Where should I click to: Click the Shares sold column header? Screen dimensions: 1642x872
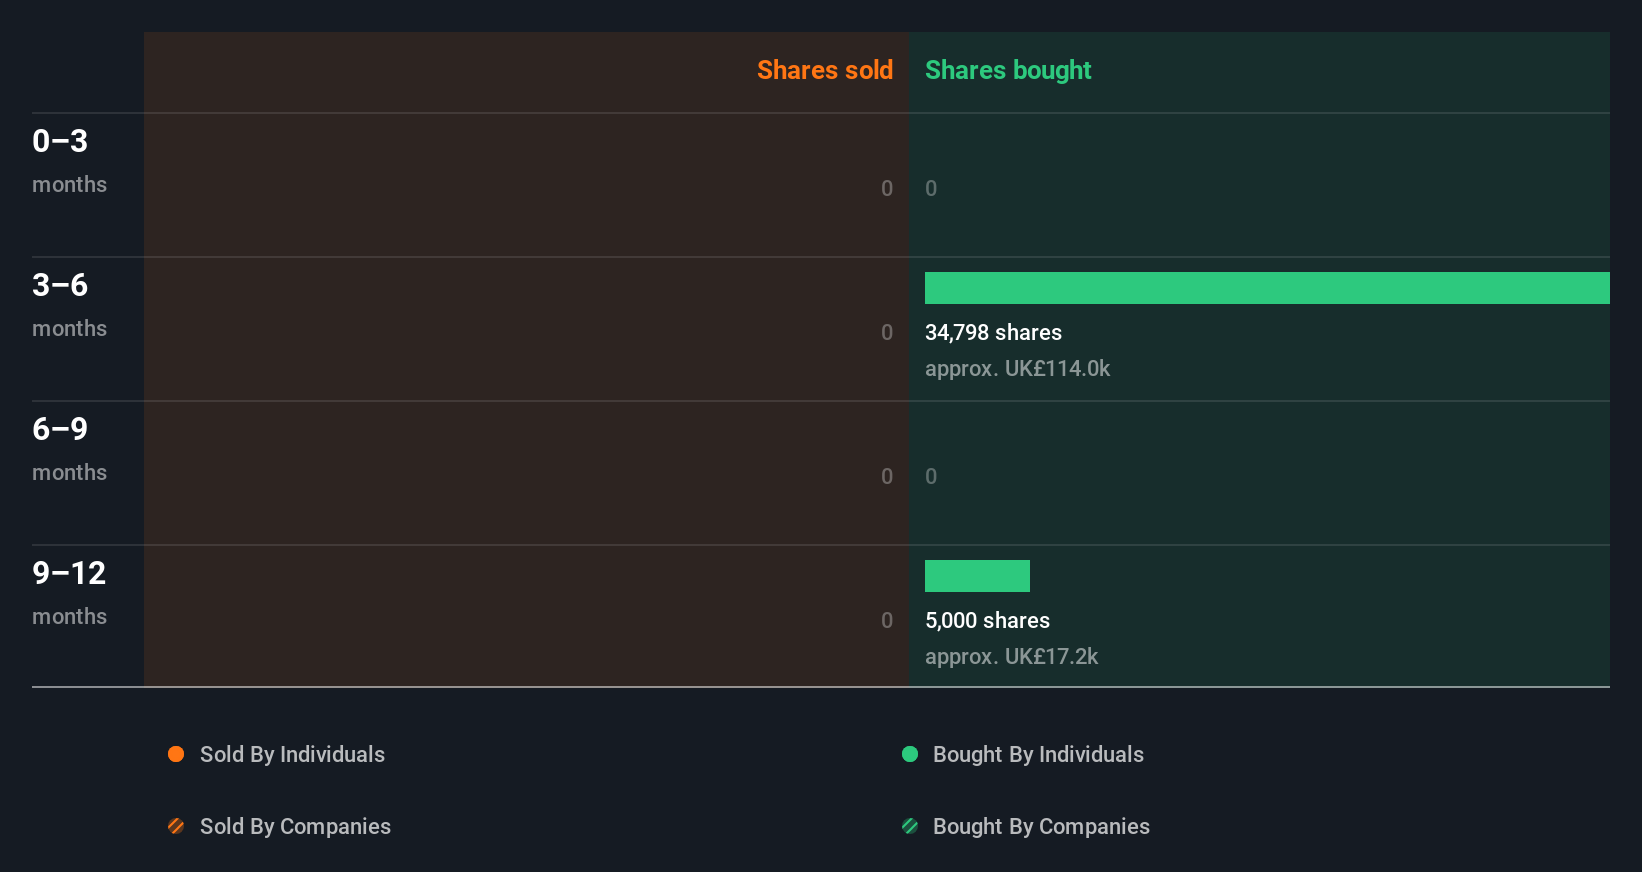[x=825, y=70]
